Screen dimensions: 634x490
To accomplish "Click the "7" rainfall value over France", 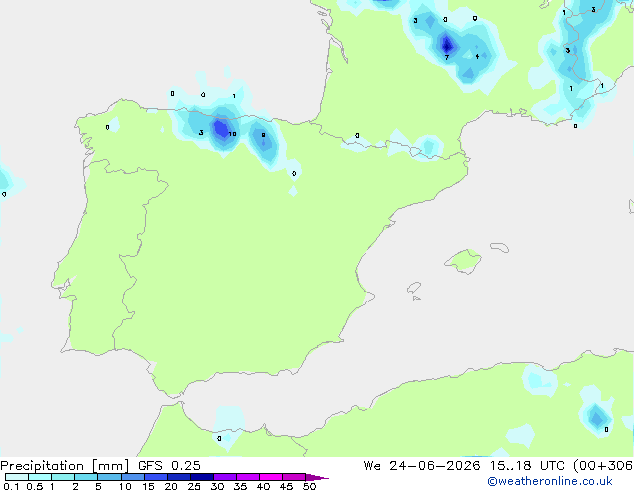I will [x=447, y=57].
